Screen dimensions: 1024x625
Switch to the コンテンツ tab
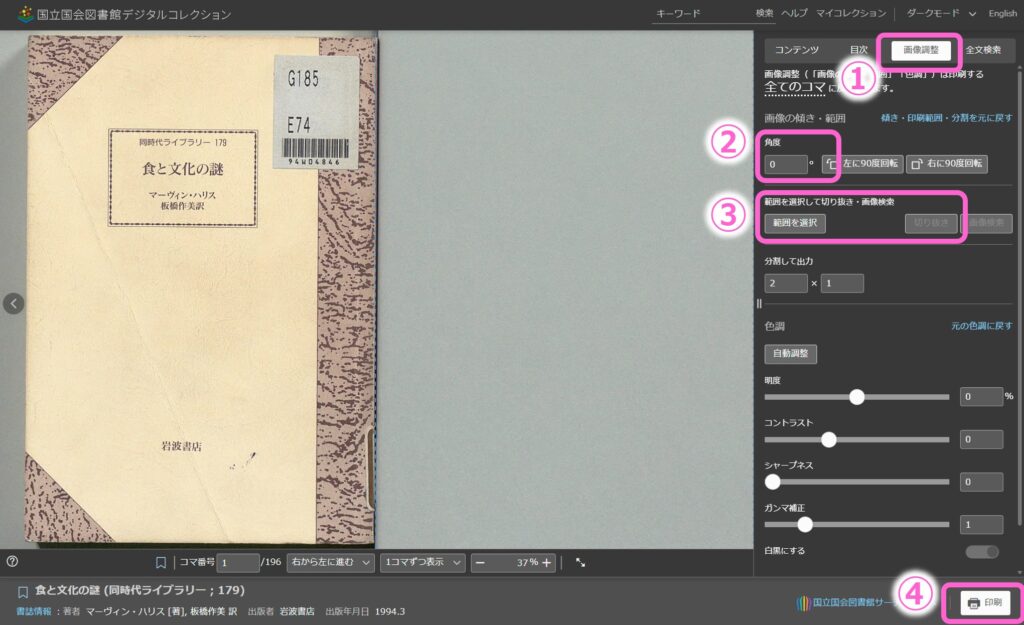click(797, 49)
